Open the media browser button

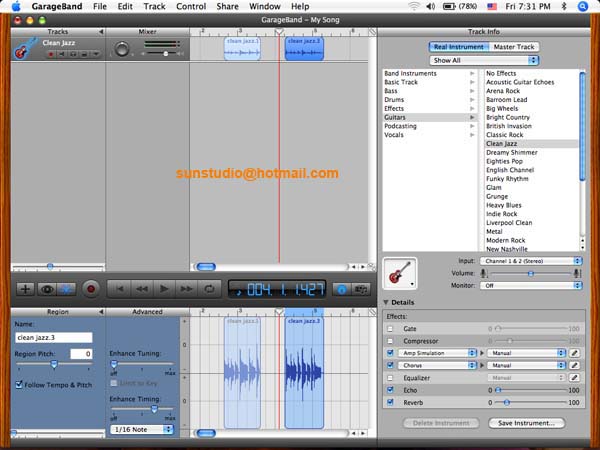click(x=361, y=289)
